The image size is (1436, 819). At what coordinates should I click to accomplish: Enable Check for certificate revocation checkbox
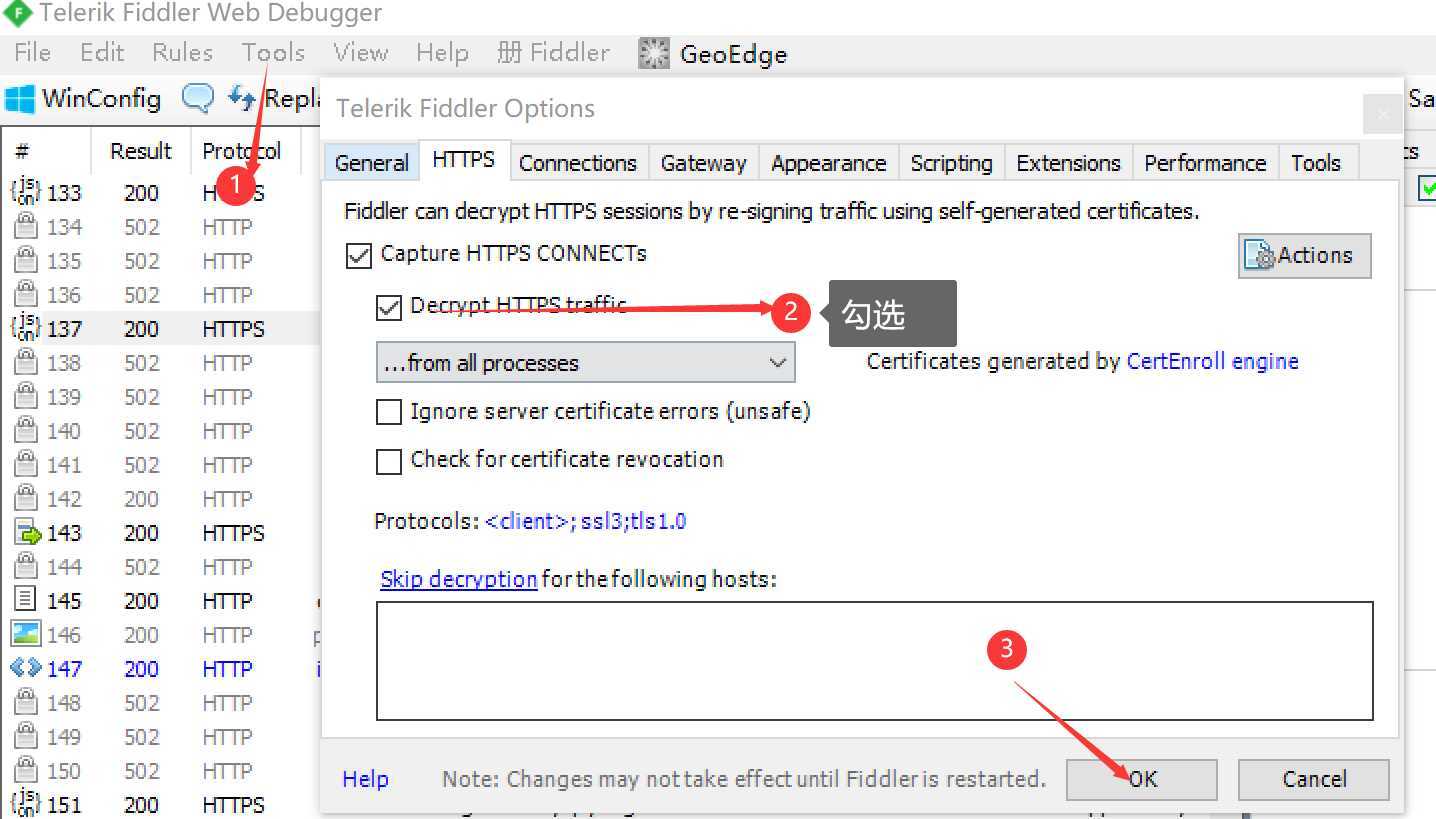click(389, 461)
